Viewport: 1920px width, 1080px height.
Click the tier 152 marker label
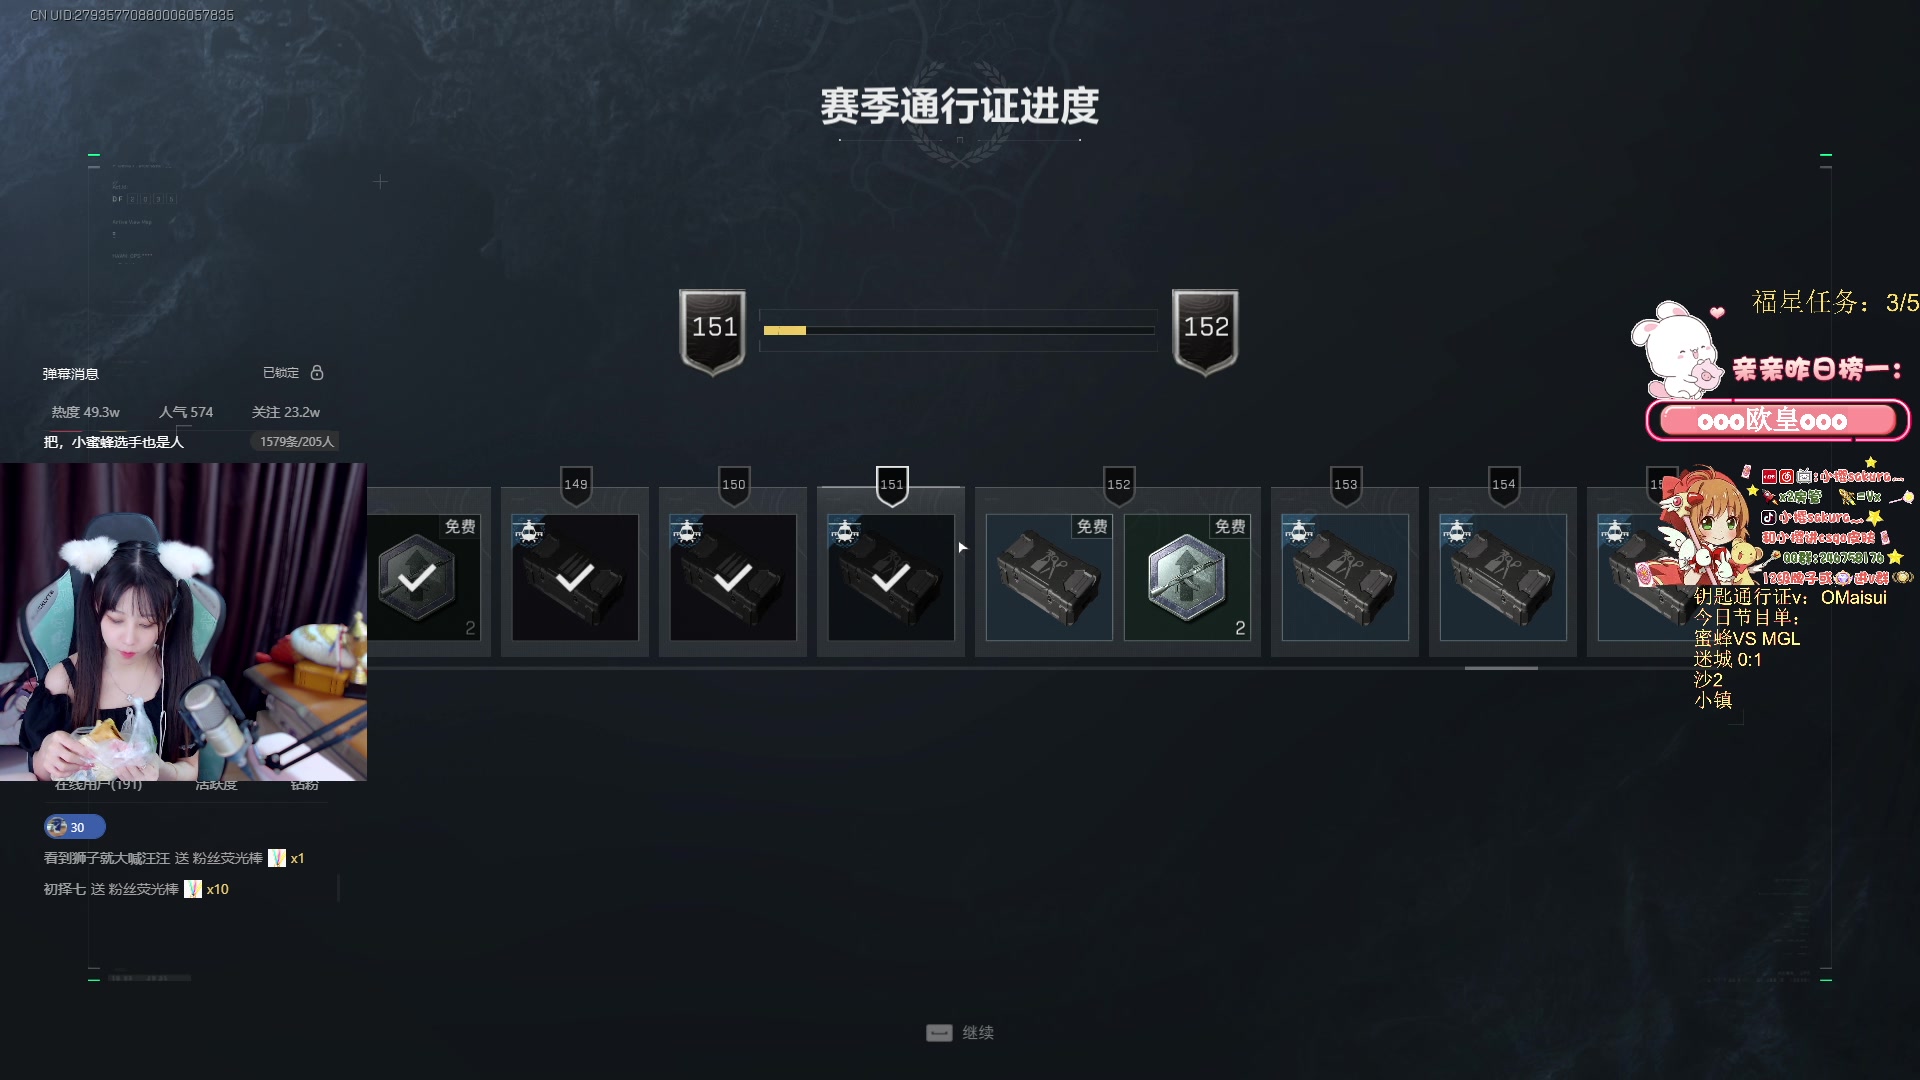tap(1119, 485)
